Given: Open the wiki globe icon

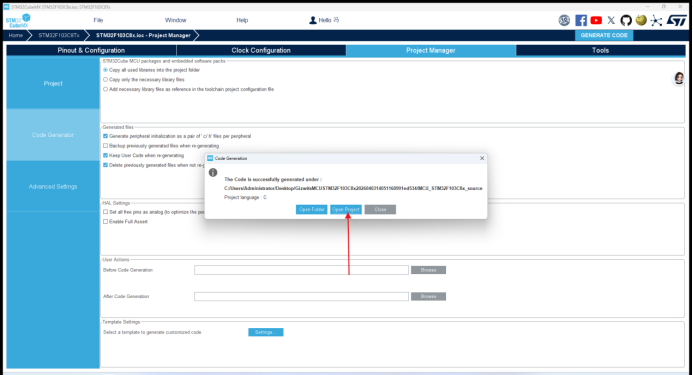Looking at the screenshot, I should click(641, 20).
